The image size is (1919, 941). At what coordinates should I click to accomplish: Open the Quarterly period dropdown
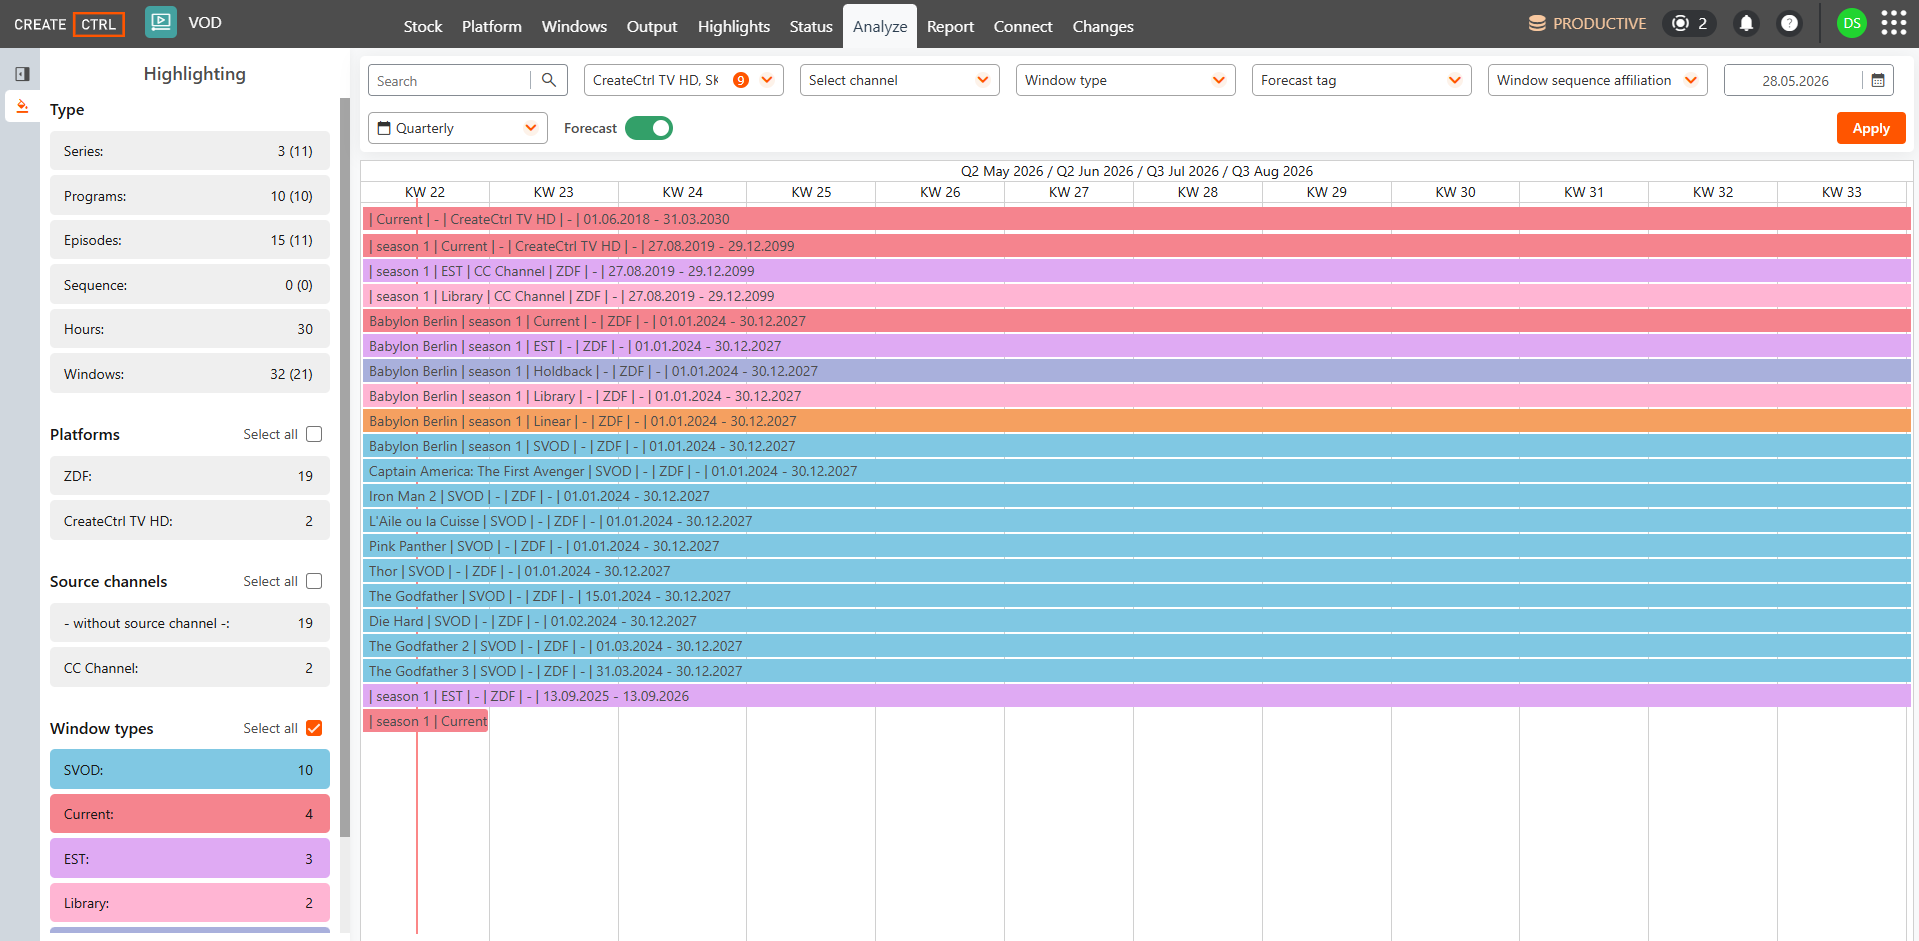tap(458, 128)
